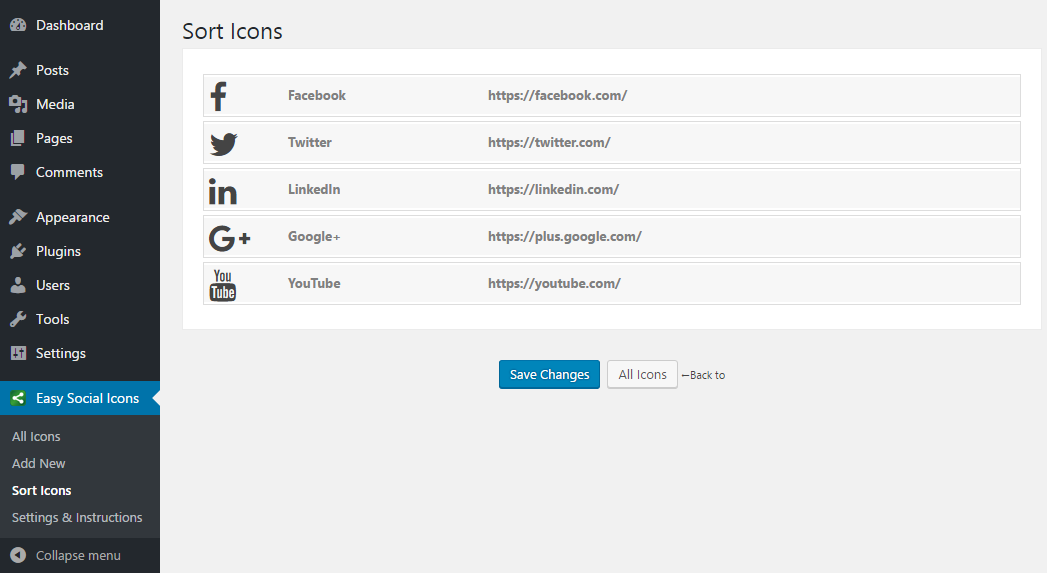Open the Tools menu
1047x573 pixels.
pos(53,319)
